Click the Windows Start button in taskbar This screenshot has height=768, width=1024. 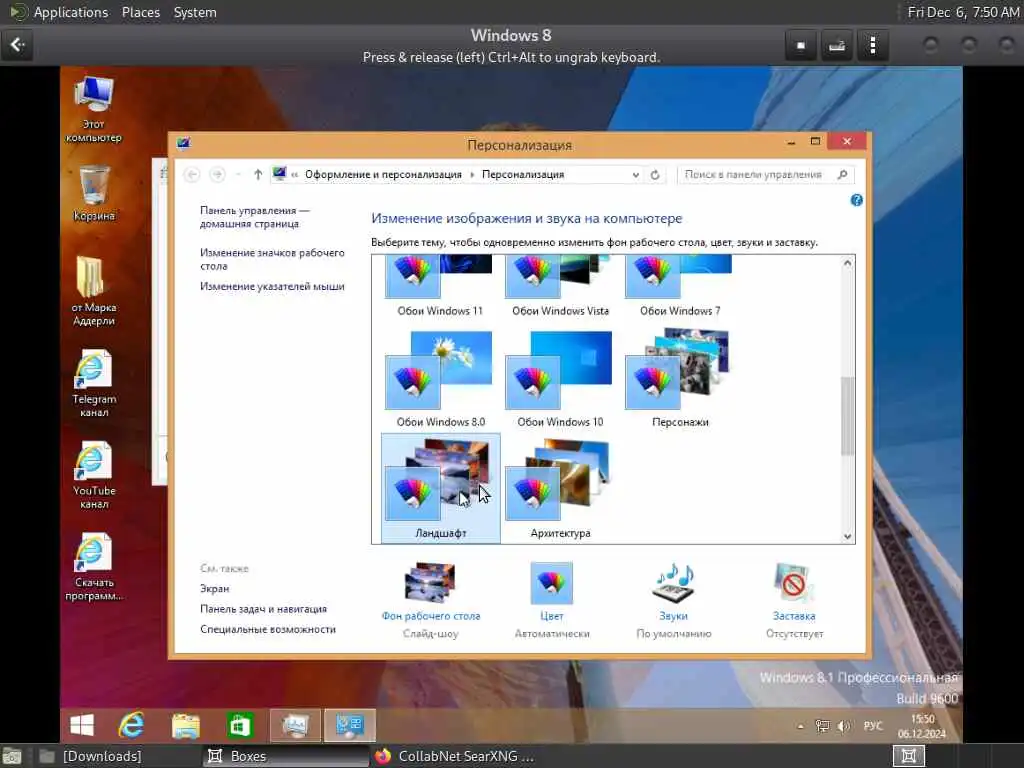[x=82, y=725]
